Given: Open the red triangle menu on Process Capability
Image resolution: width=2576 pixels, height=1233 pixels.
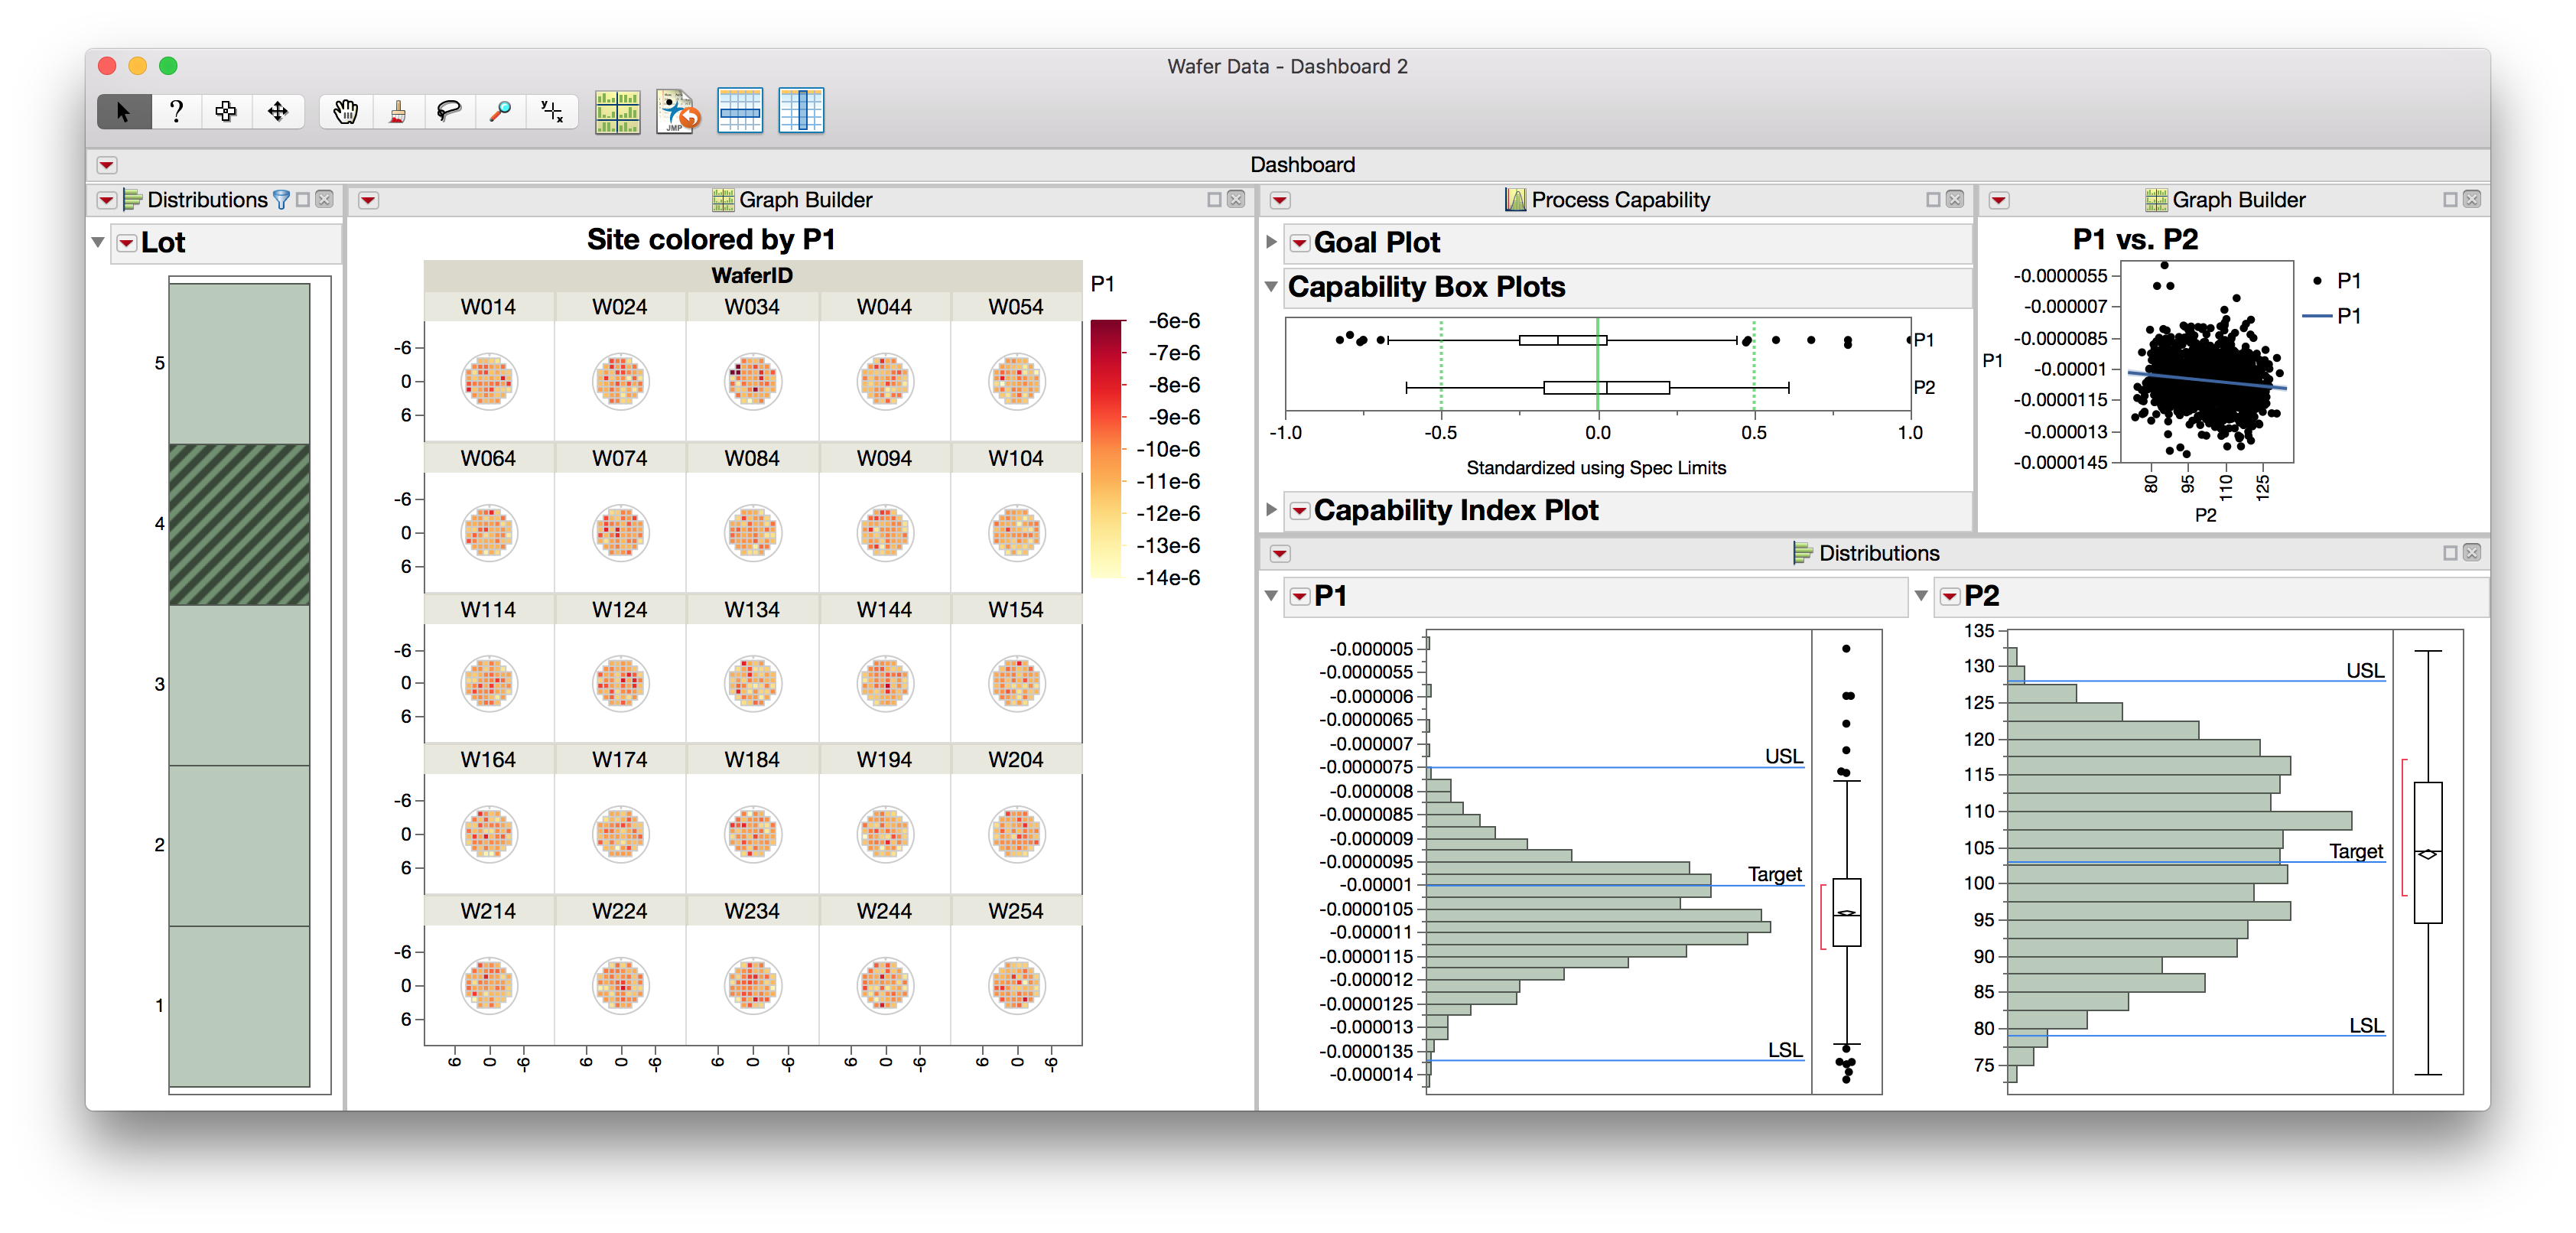Looking at the screenshot, I should (1281, 199).
